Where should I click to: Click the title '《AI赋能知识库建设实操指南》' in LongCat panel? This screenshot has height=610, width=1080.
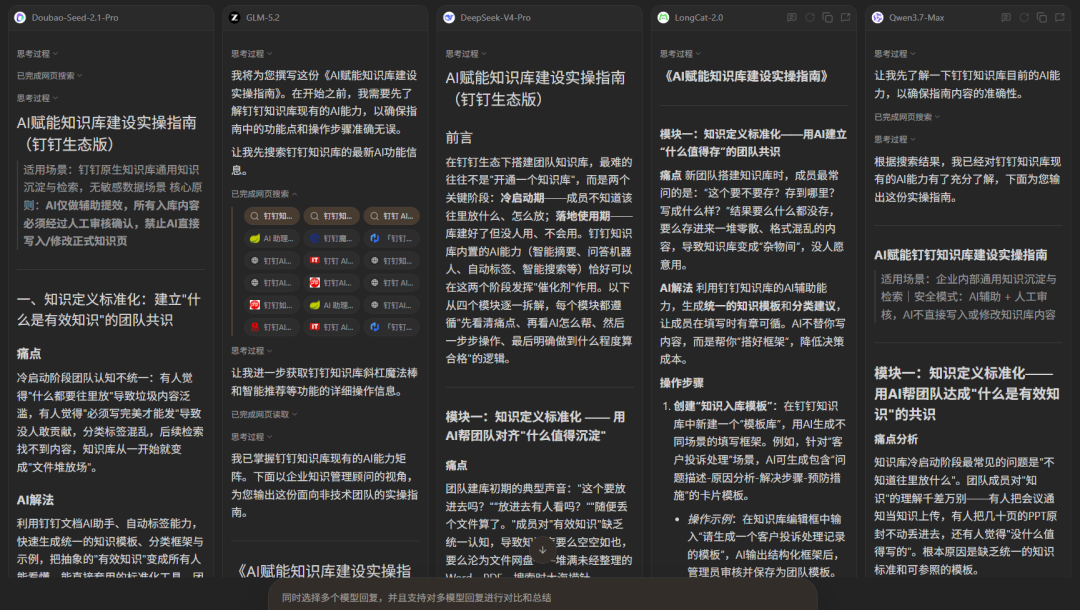click(745, 76)
